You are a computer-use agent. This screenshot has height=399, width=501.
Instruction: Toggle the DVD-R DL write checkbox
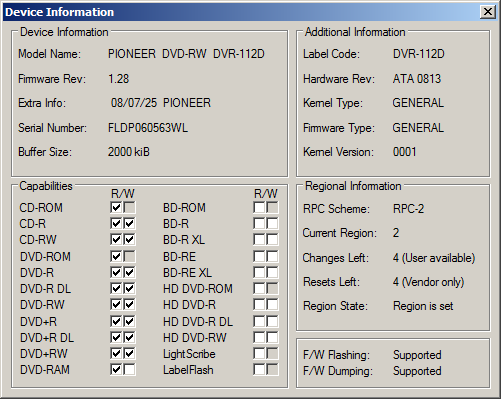click(130, 288)
